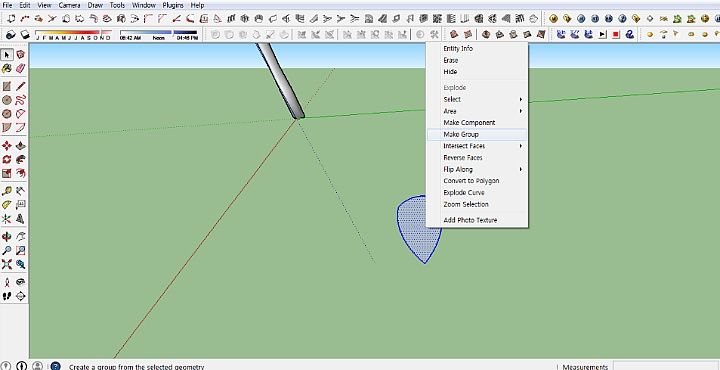Activate the Zoom Window tool
720x370 pixels.
point(20,251)
